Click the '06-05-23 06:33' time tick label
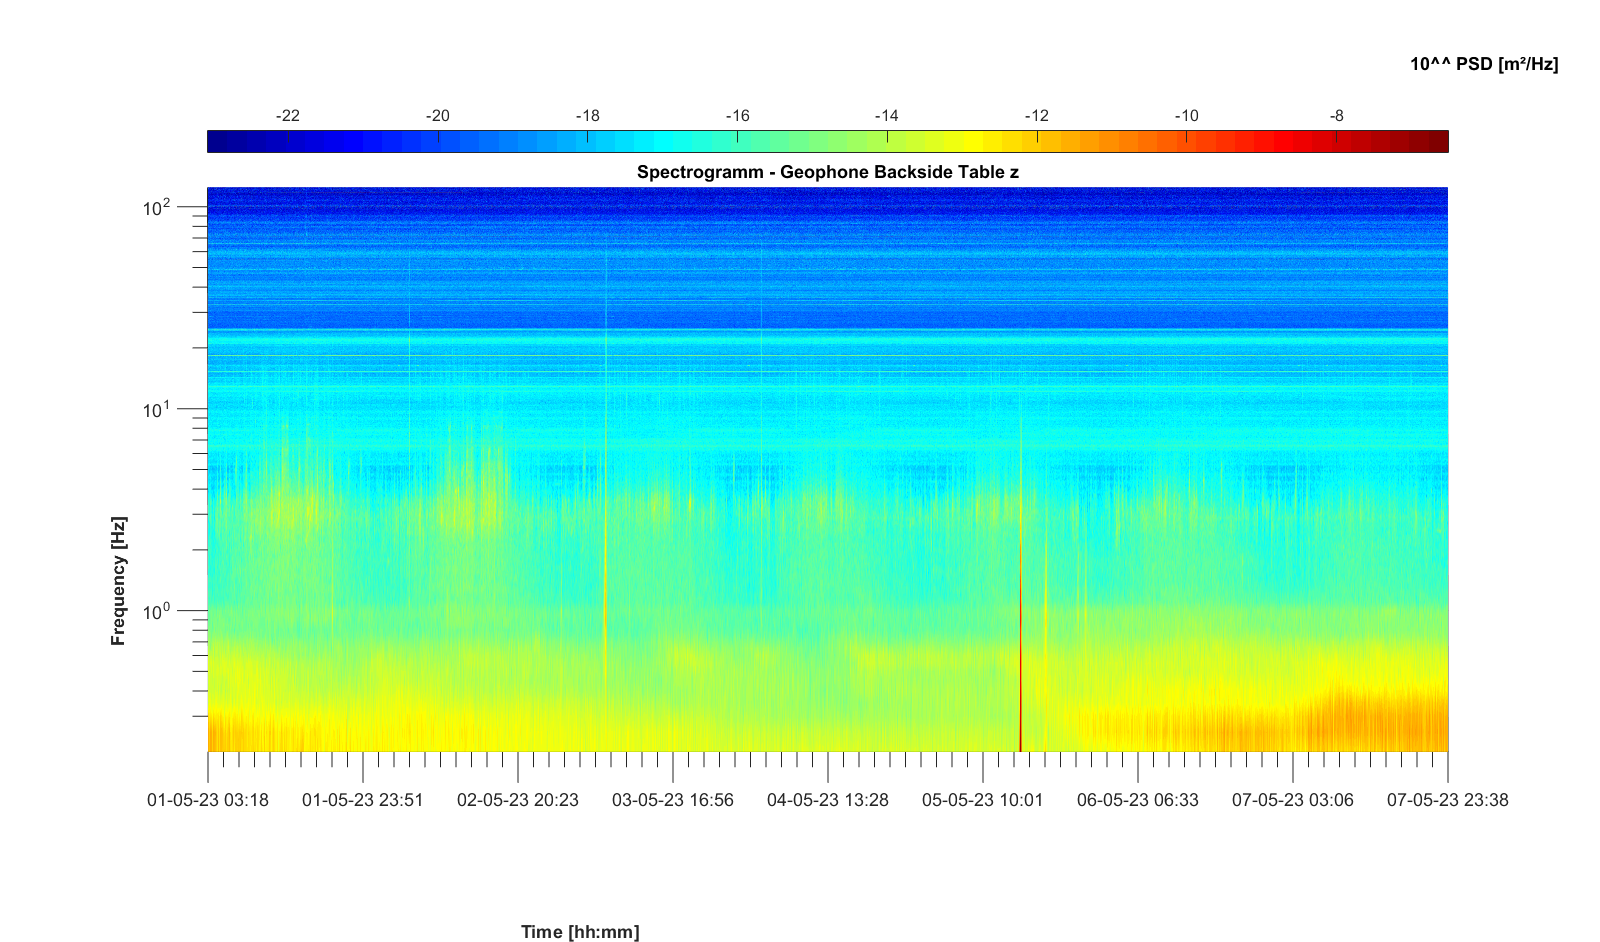This screenshot has height=942, width=1600. [x=1138, y=800]
